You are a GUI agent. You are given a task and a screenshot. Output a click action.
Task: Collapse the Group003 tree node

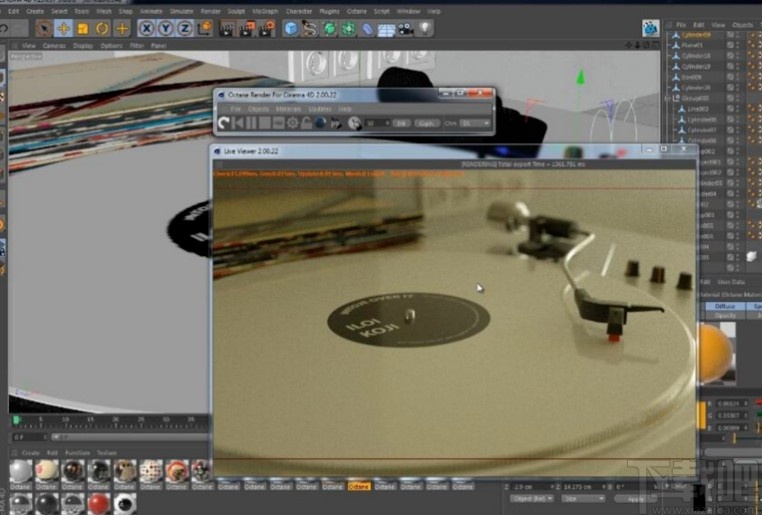(668, 98)
